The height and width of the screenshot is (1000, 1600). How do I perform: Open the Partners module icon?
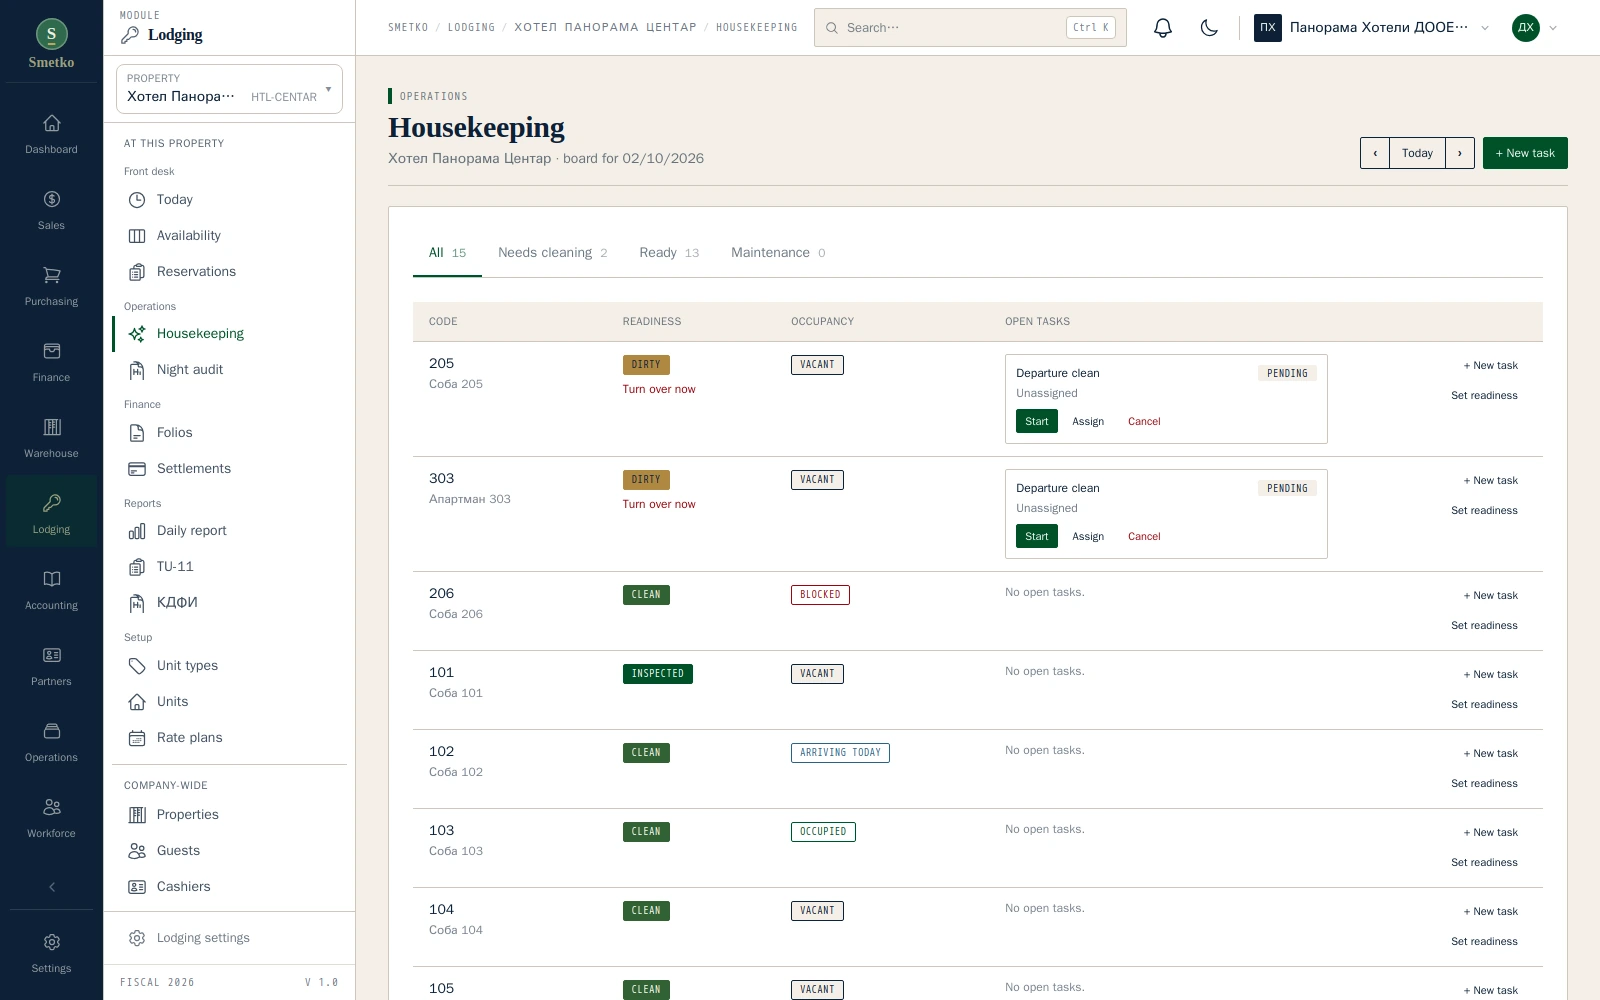(x=51, y=666)
